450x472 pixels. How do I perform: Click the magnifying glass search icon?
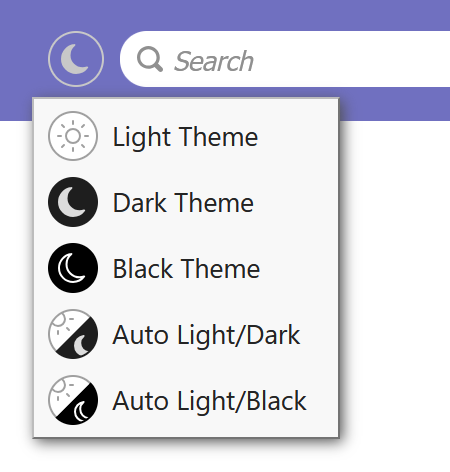click(150, 59)
